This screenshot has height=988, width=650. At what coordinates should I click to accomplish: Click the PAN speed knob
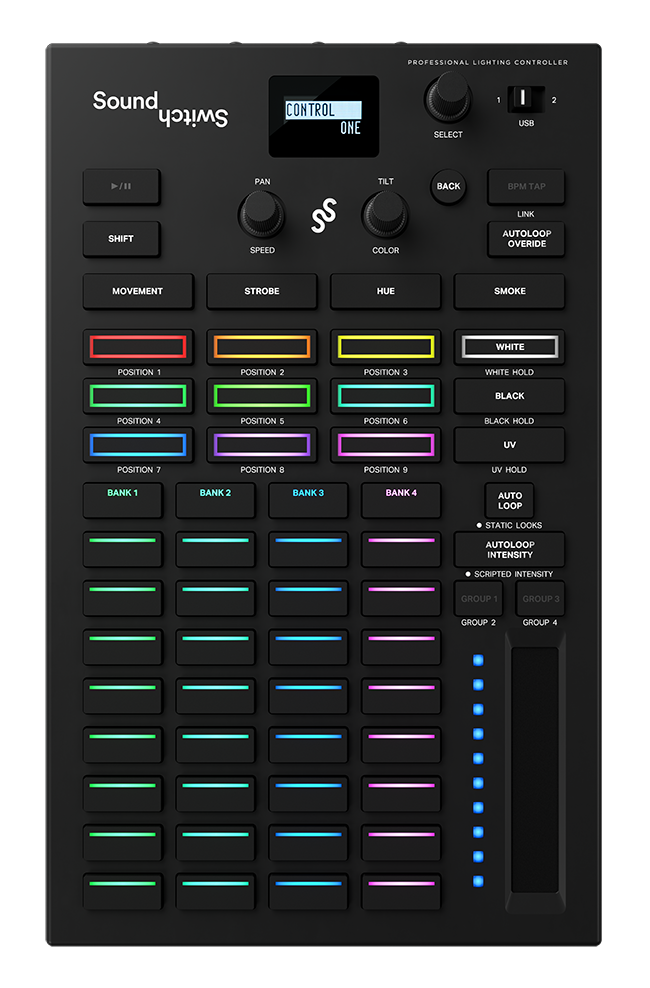point(261,214)
